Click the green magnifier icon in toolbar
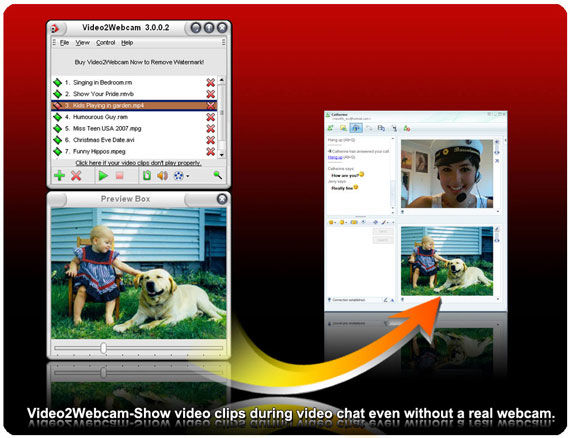The width and height of the screenshot is (570, 438). pyautogui.click(x=217, y=175)
